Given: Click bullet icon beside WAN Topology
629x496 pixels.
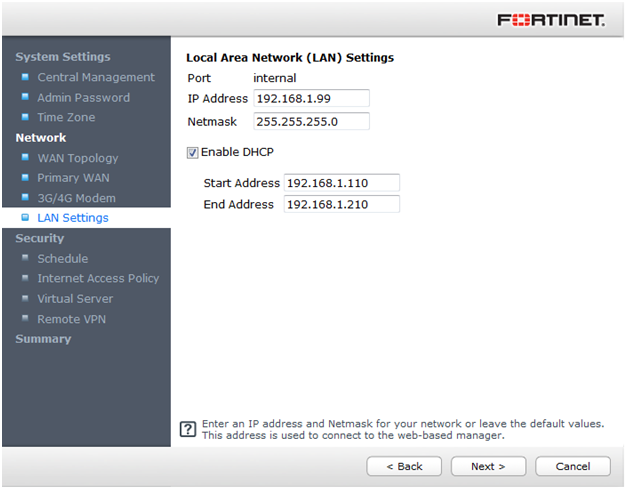Looking at the screenshot, I should (25, 157).
